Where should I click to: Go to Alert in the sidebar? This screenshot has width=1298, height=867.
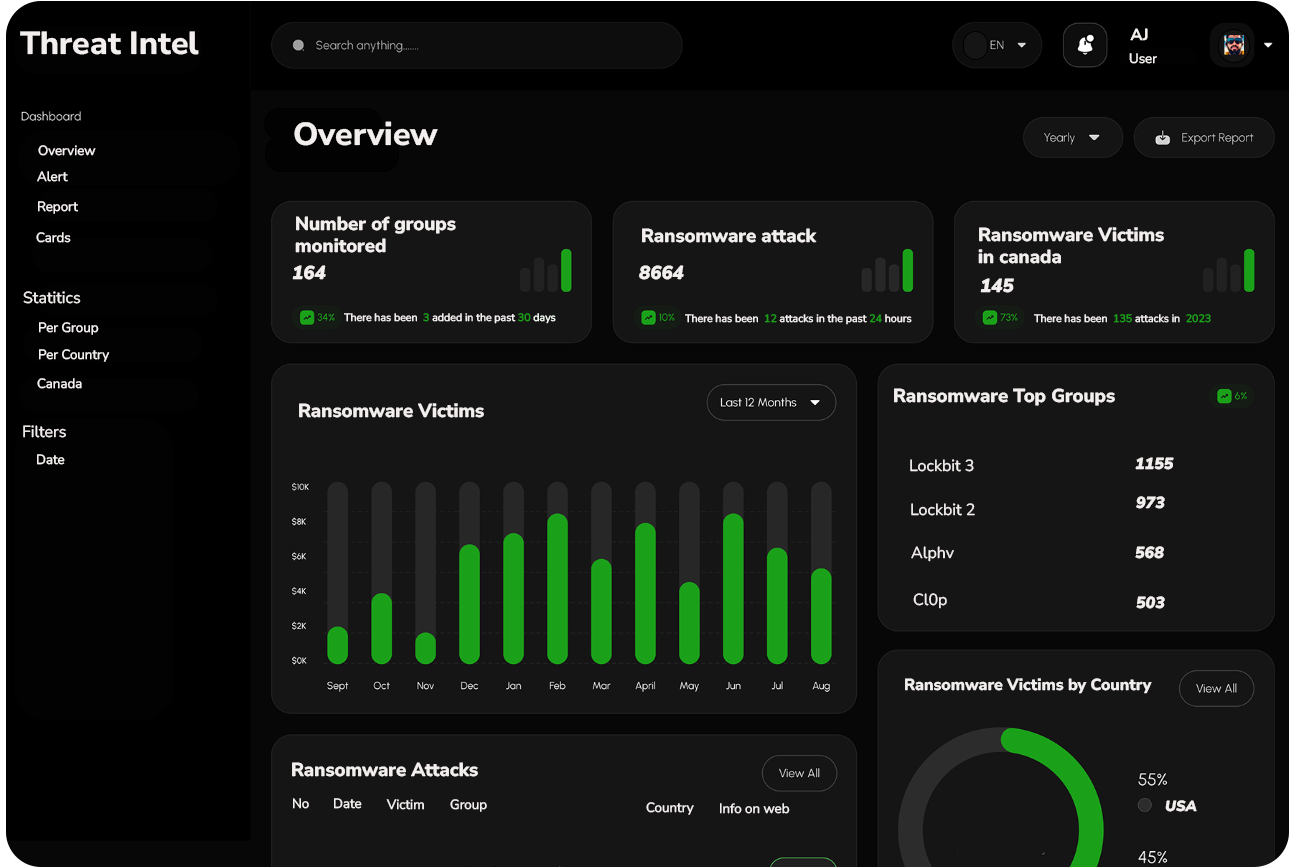click(53, 177)
